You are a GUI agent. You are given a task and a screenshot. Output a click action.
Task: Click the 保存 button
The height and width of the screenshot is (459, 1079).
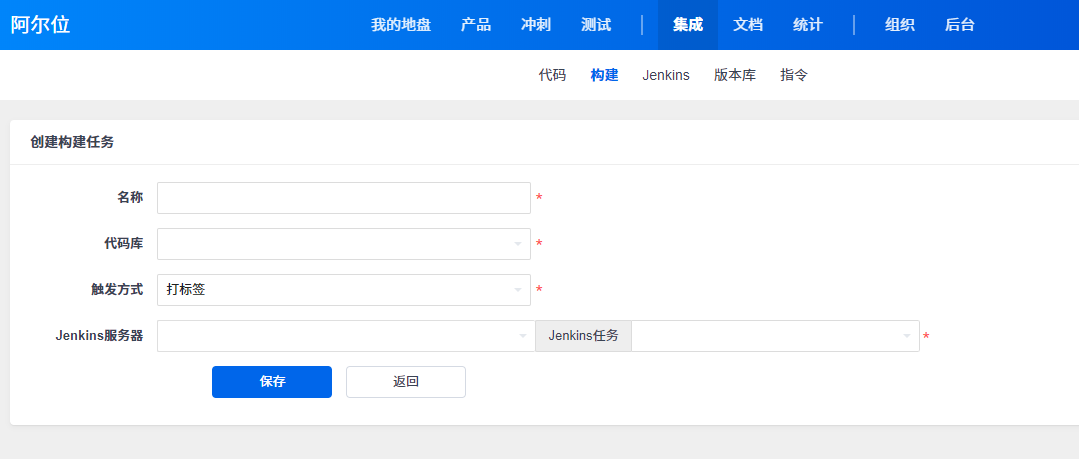272,382
